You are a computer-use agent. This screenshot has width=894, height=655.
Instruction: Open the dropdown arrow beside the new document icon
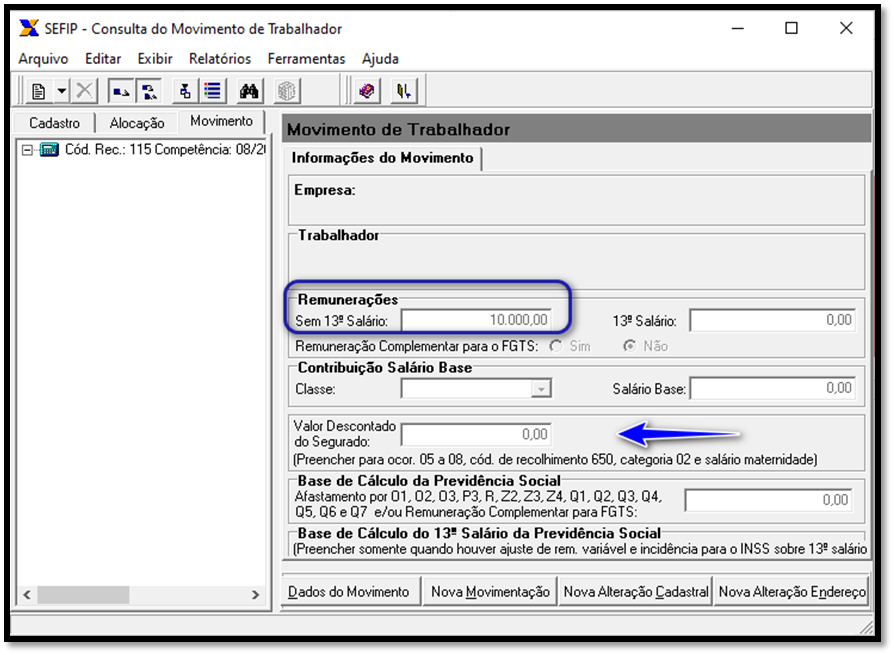62,91
